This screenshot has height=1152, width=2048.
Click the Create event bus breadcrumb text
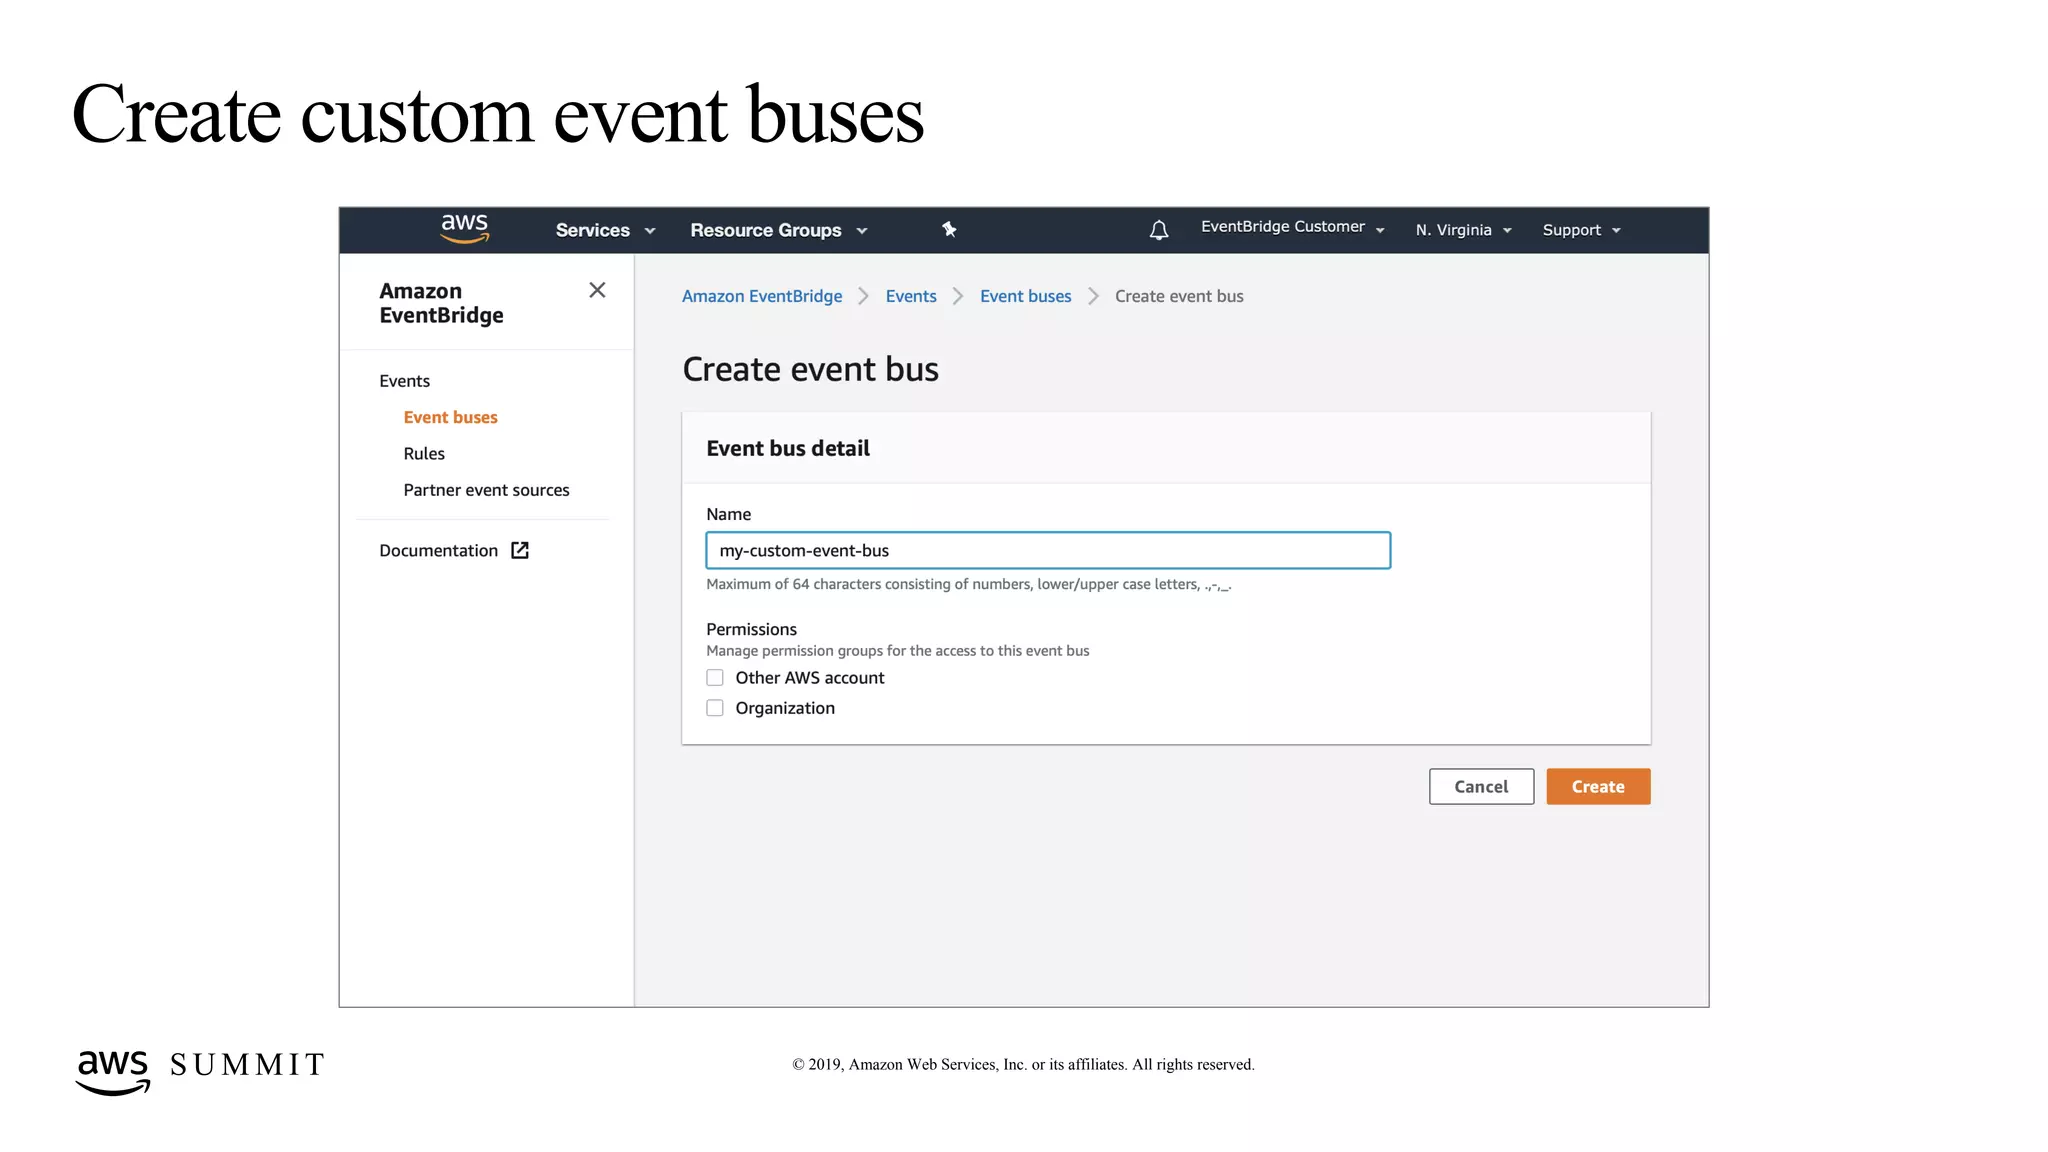pyautogui.click(x=1179, y=296)
